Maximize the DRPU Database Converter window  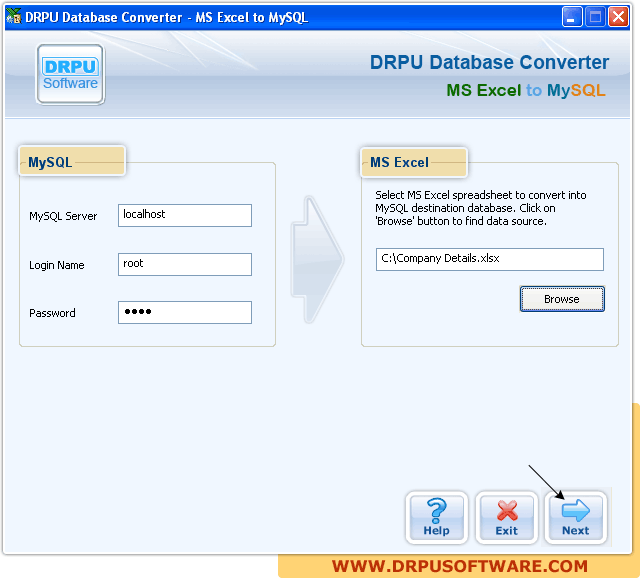(x=595, y=17)
